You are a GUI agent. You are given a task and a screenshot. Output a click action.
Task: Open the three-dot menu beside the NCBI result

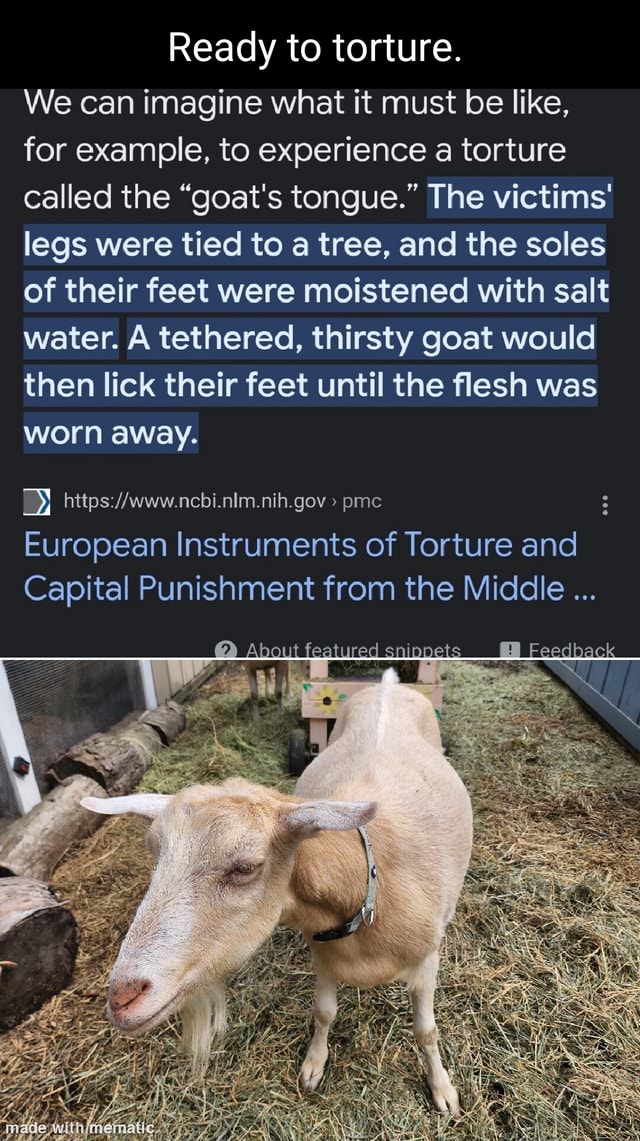[x=605, y=504]
